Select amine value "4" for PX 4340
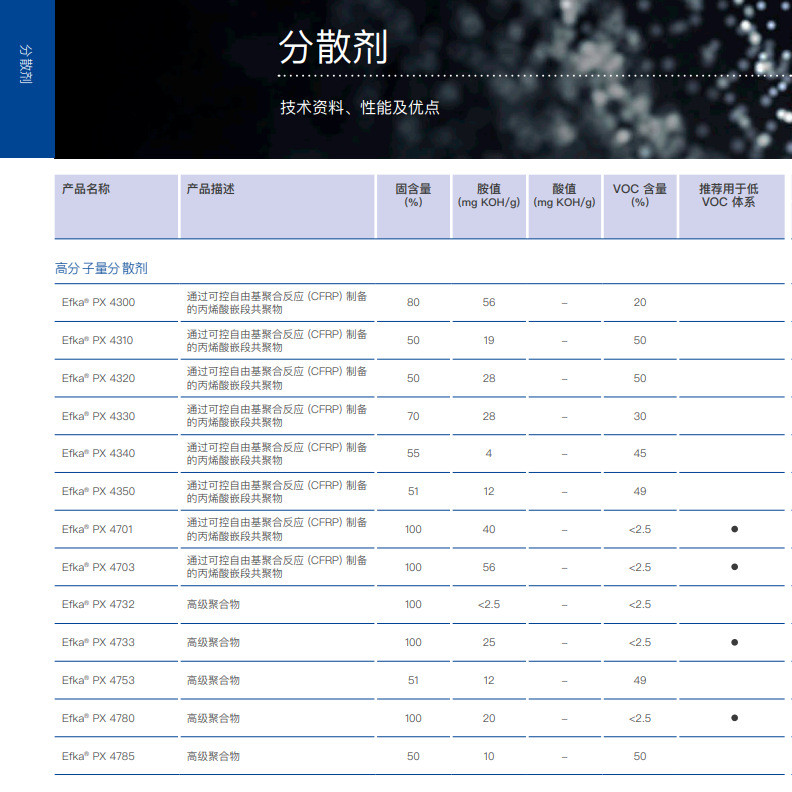Viewport: 792px width, 792px height. pyautogui.click(x=488, y=453)
